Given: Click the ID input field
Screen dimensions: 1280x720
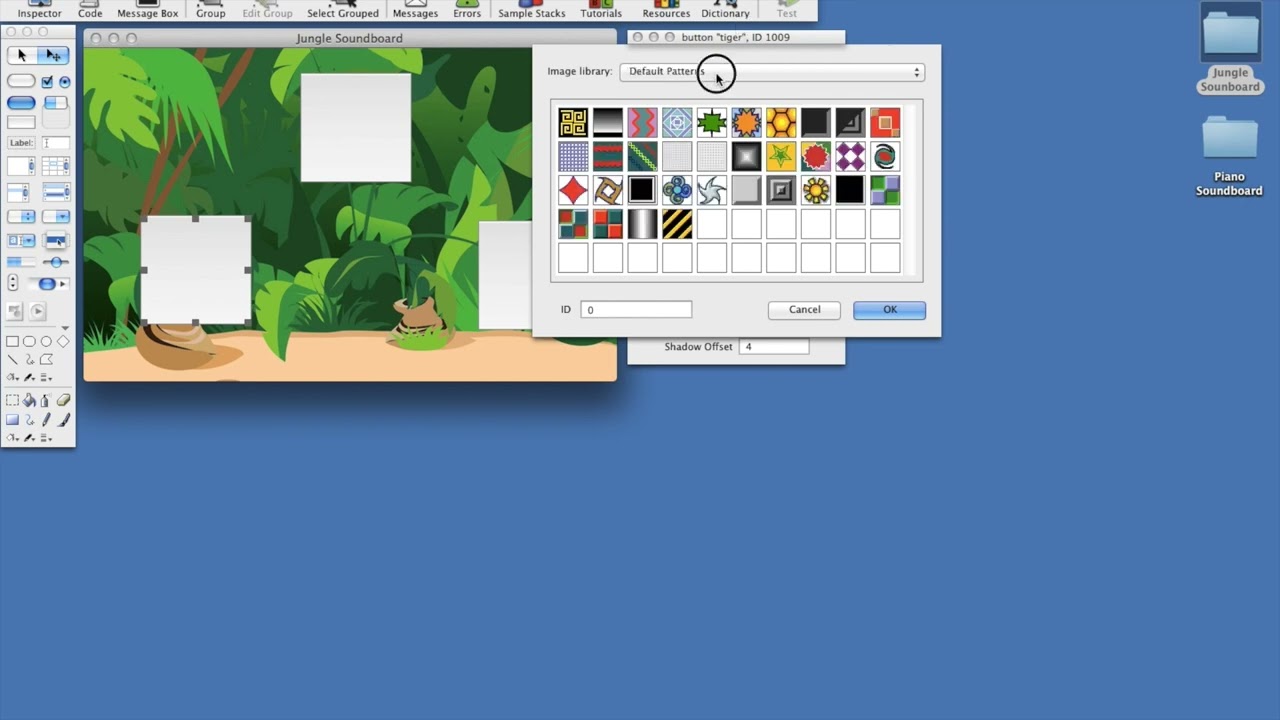Looking at the screenshot, I should pyautogui.click(x=636, y=310).
